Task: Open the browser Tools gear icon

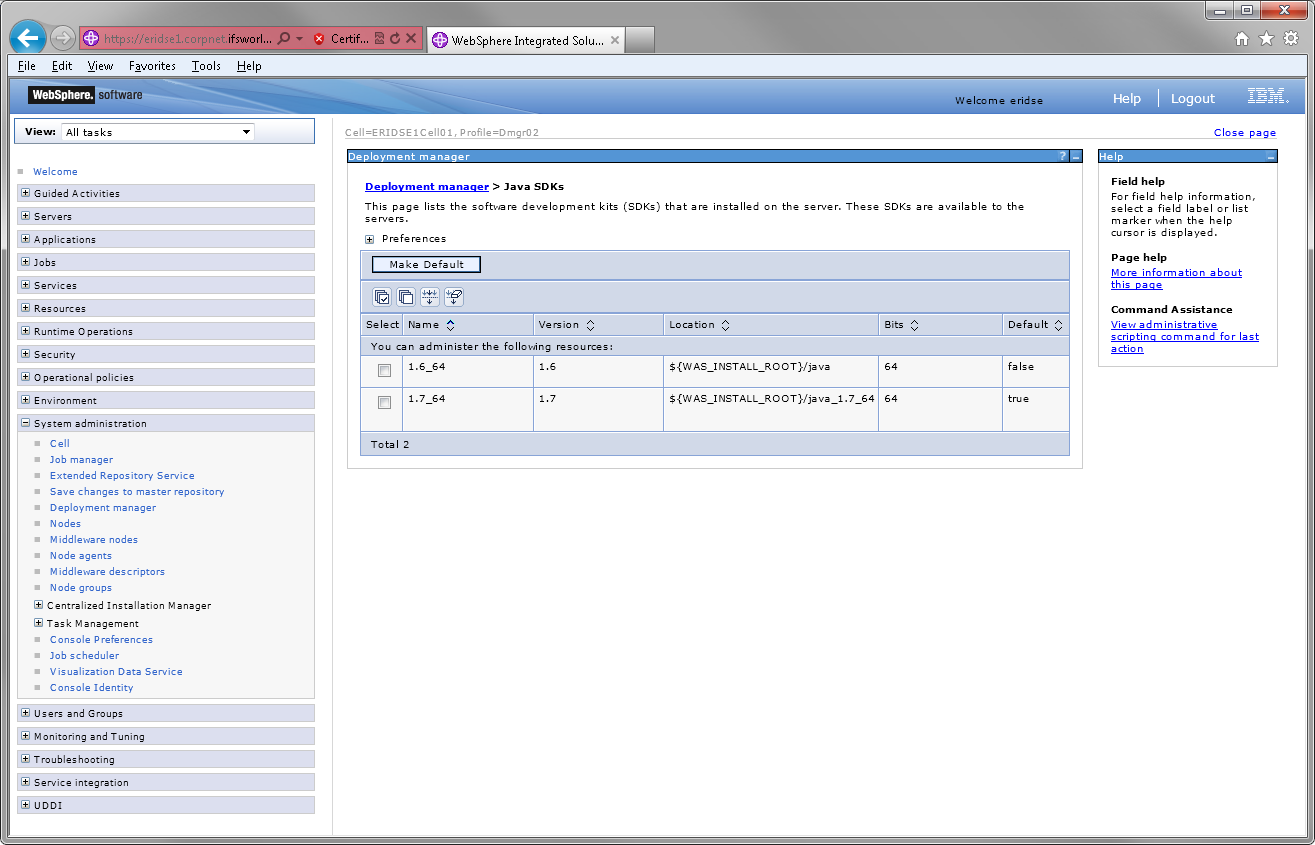Action: 1290,39
